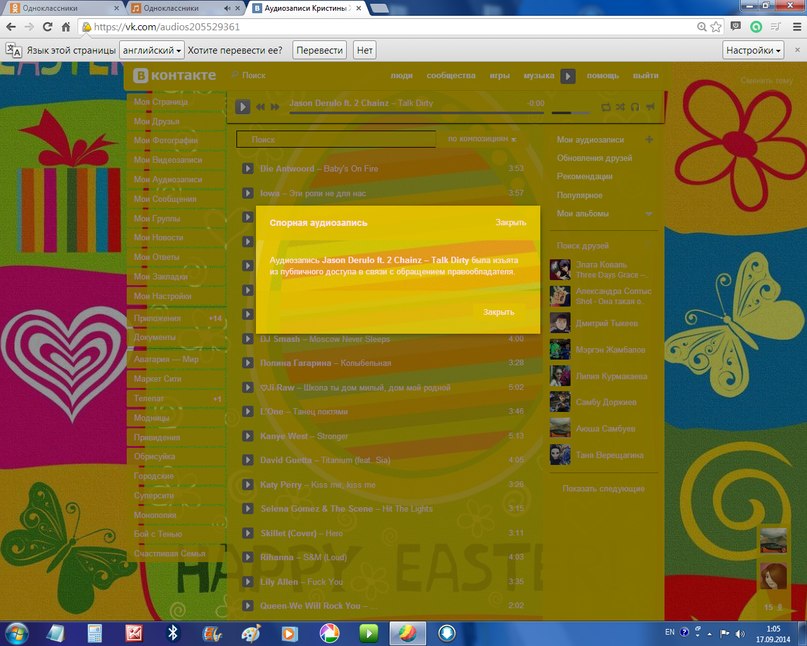Image resolution: width=807 pixels, height=646 pixels.
Task: Click музыка in the VK header
Action: pyautogui.click(x=538, y=75)
